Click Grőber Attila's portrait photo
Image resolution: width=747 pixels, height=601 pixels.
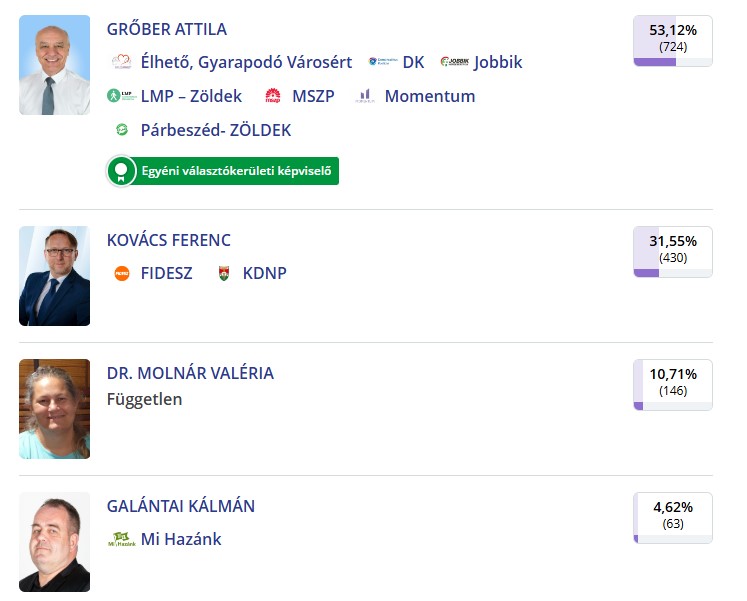tap(54, 65)
